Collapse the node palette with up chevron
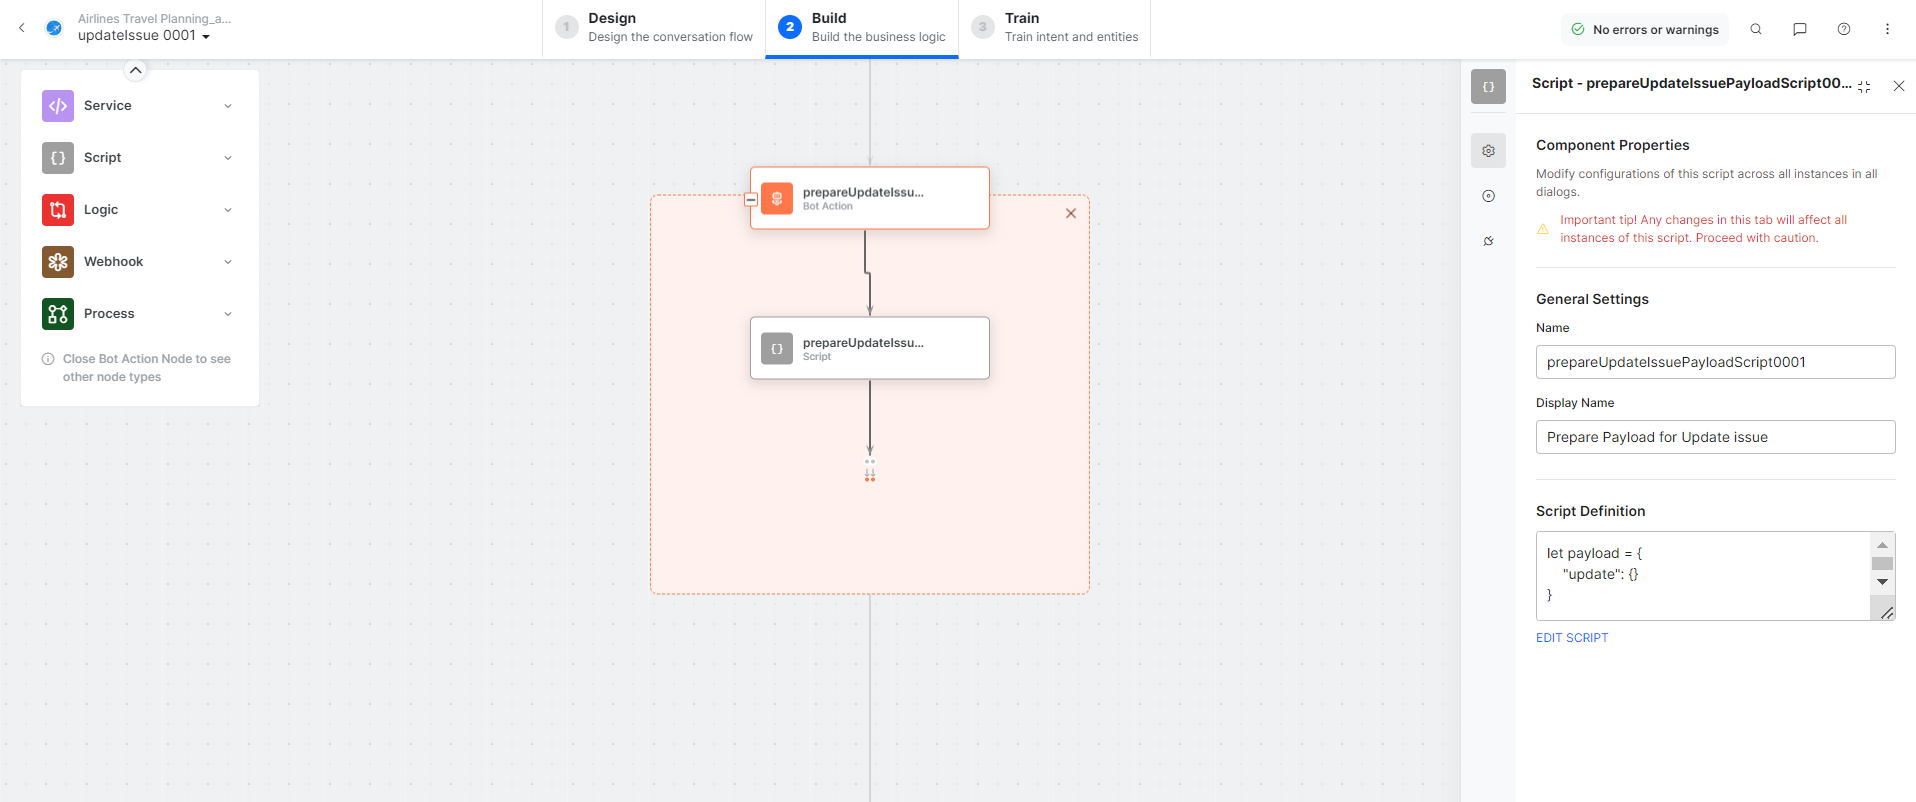Screen dimensions: 1916x802 click(x=135, y=70)
